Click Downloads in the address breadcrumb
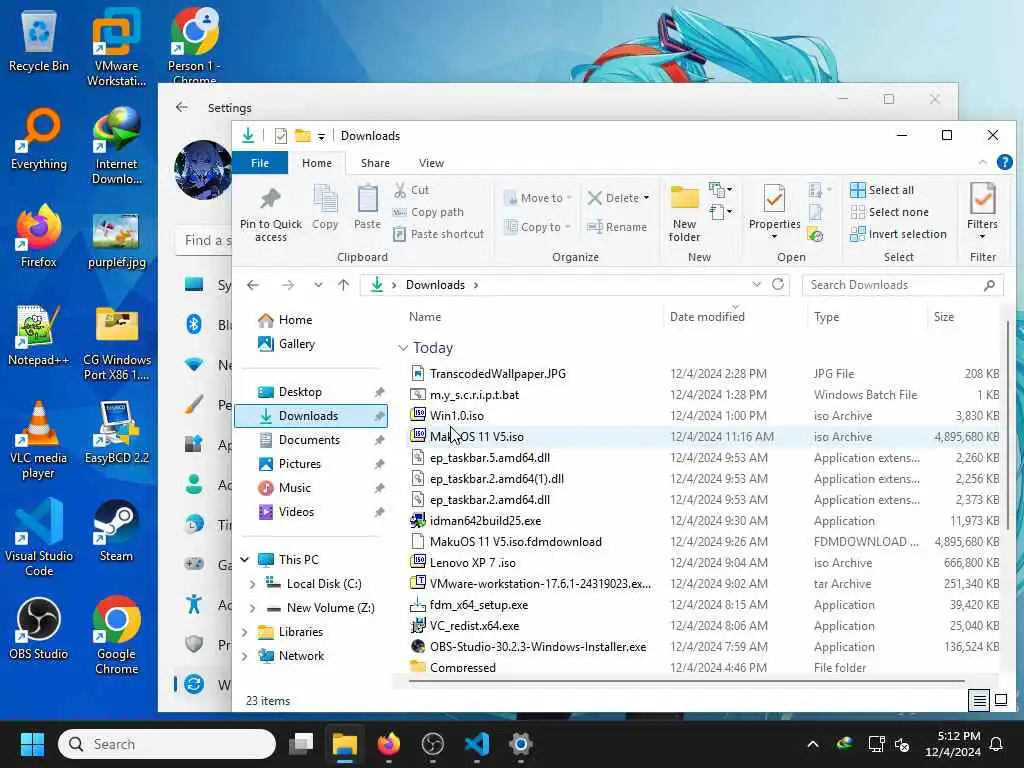The width and height of the screenshot is (1024, 768). pyautogui.click(x=435, y=285)
